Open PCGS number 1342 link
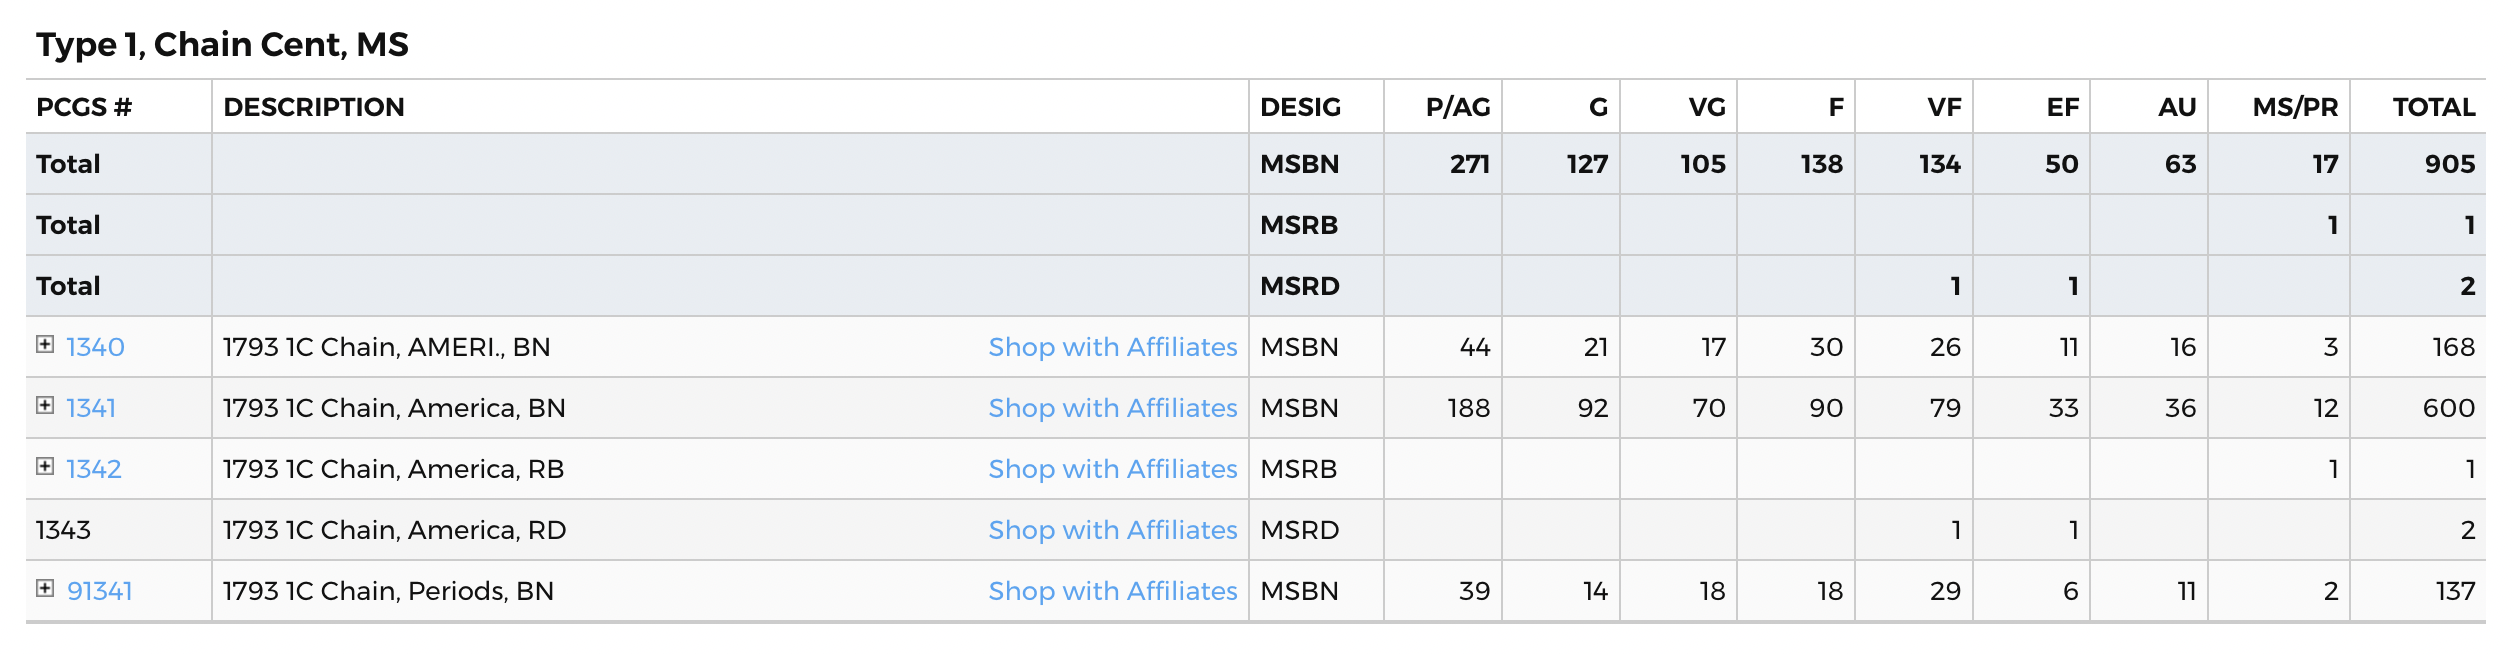The height and width of the screenshot is (654, 2514). [94, 469]
